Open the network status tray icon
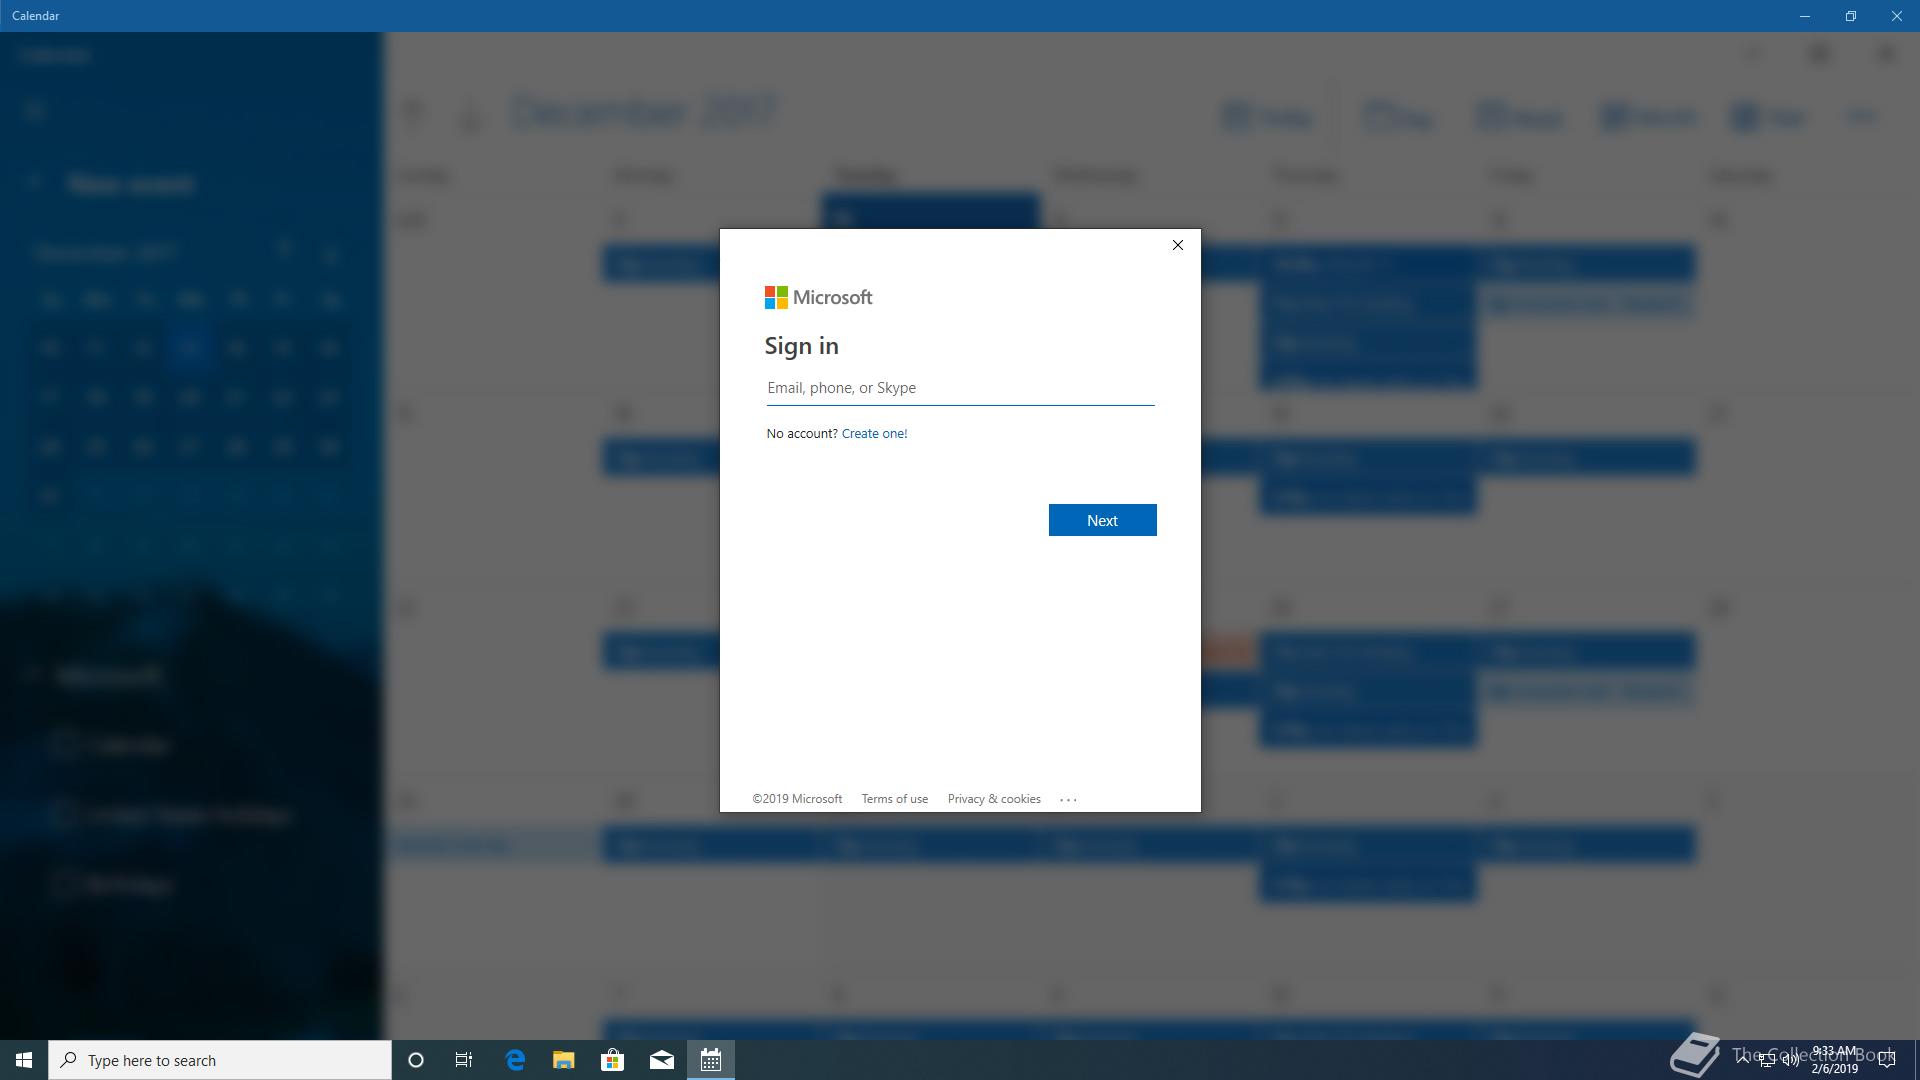The image size is (1920, 1080). [x=1767, y=1060]
